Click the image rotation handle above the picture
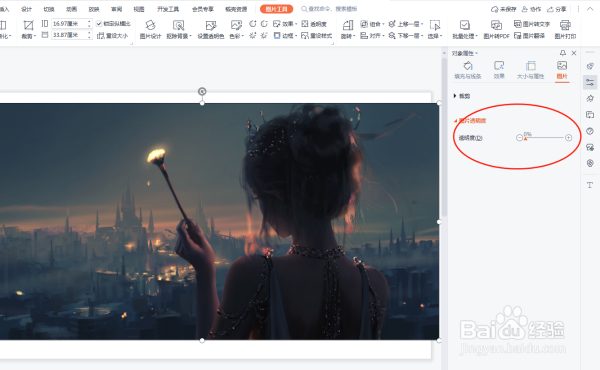The width and height of the screenshot is (600, 370). pos(202,91)
